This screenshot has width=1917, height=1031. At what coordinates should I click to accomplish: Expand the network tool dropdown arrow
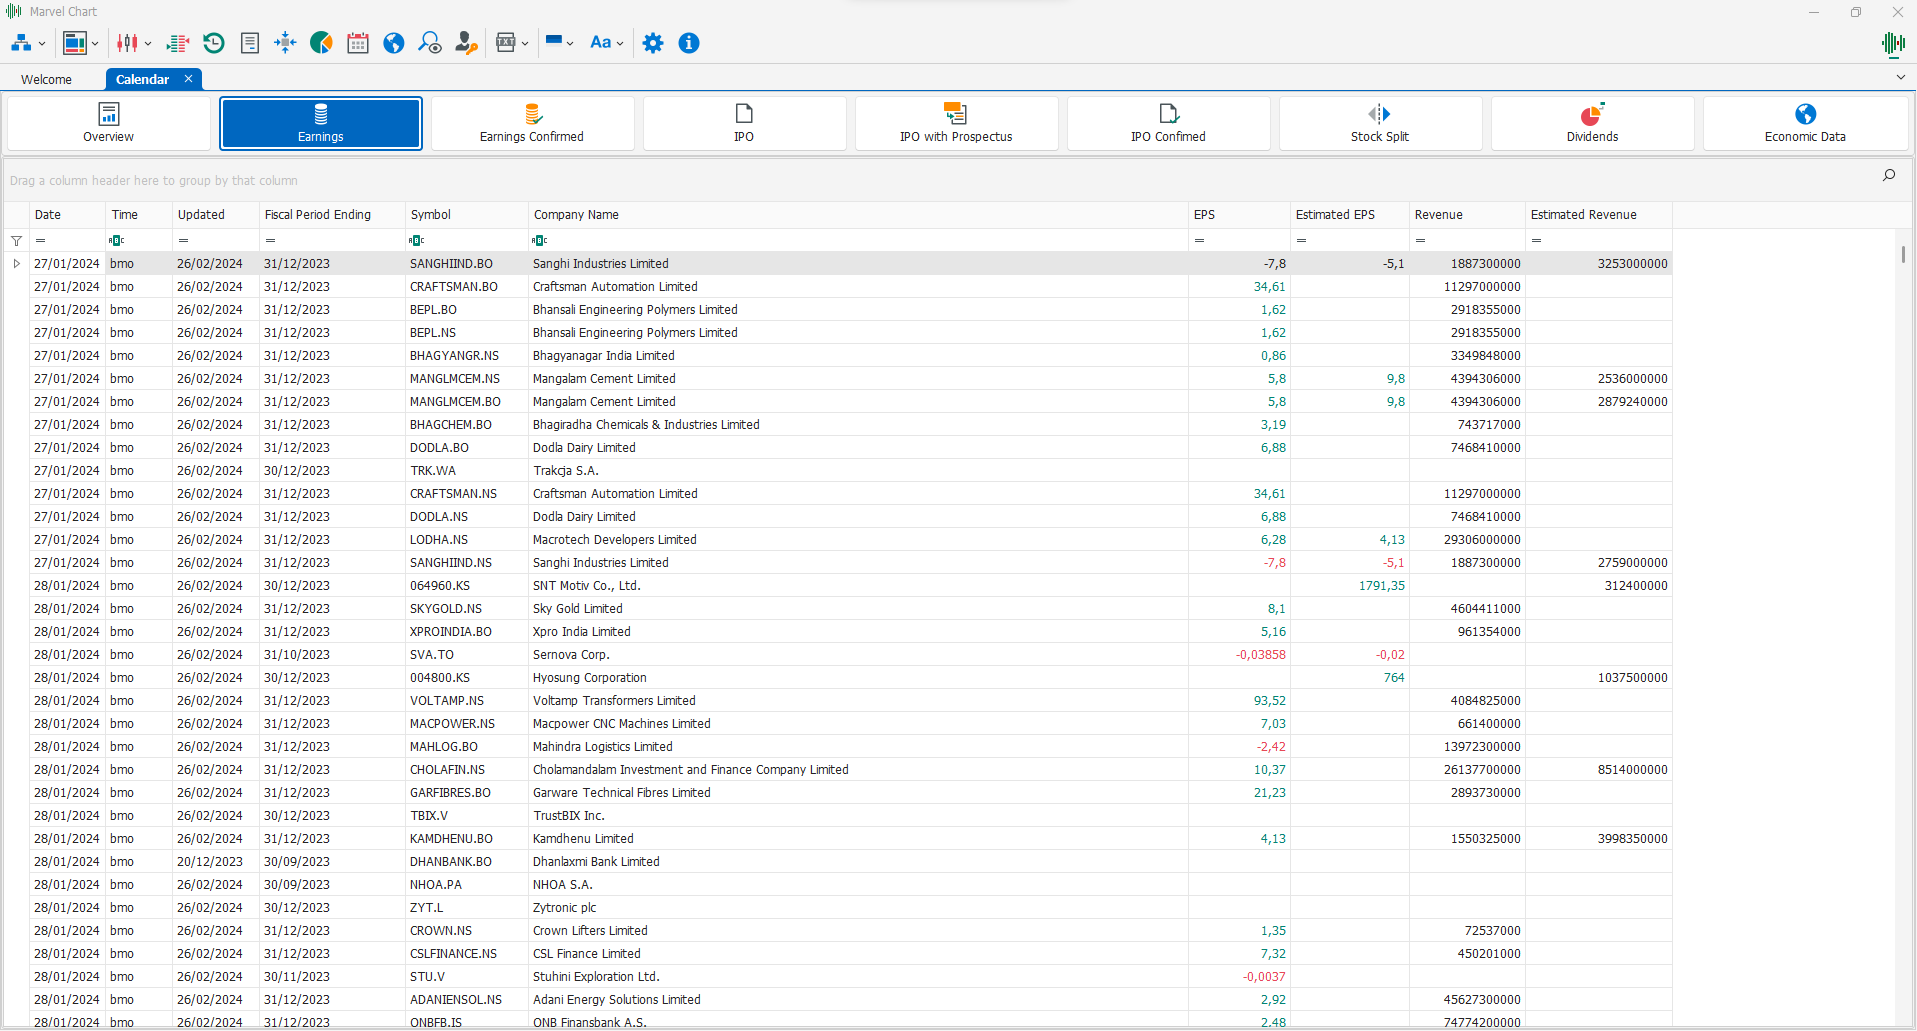pos(42,44)
